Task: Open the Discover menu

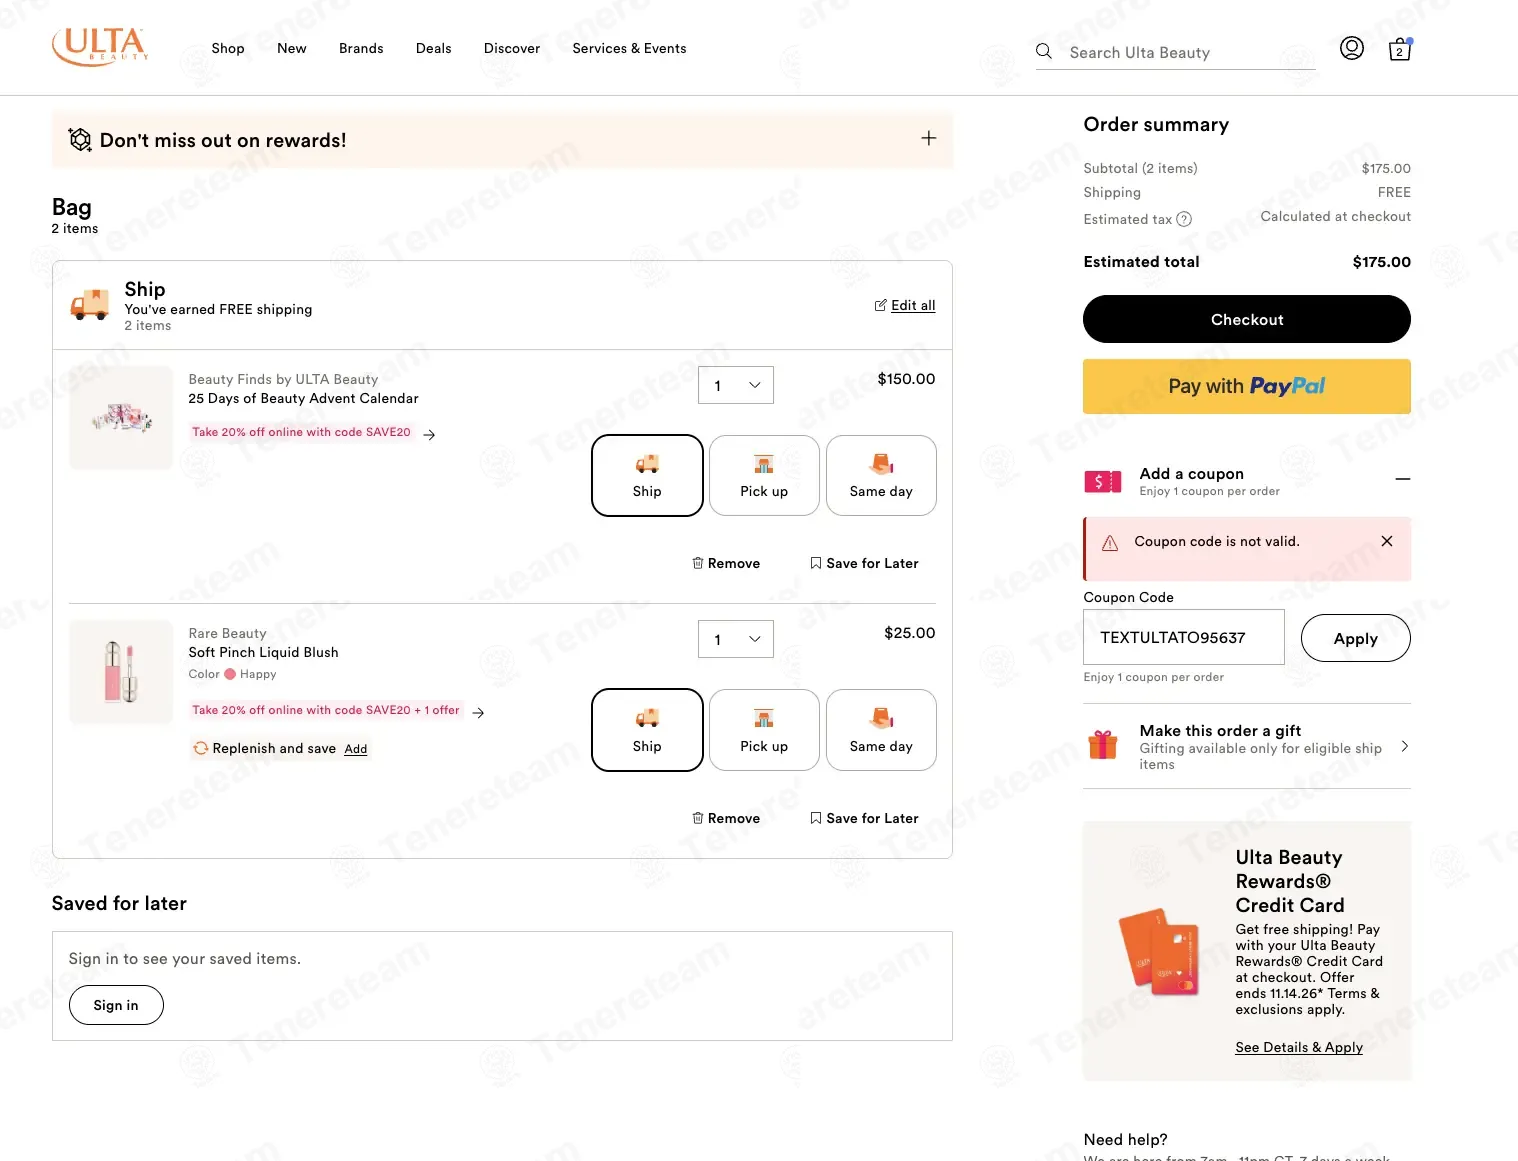Action: point(512,48)
